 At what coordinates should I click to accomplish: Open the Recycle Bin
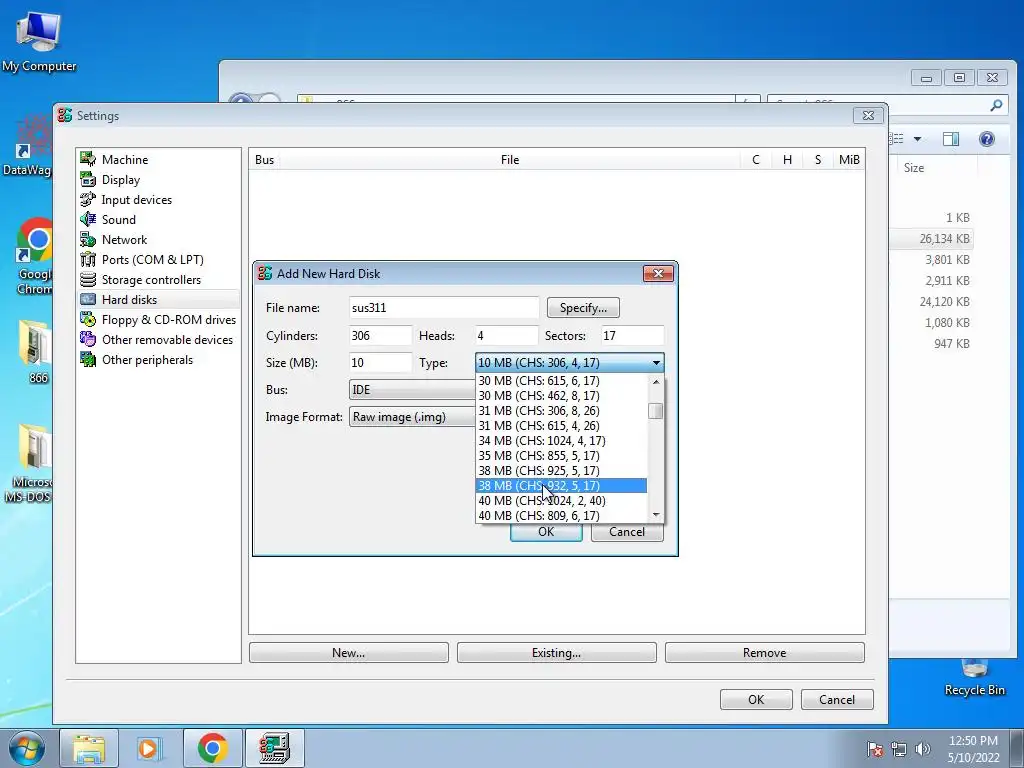(x=974, y=678)
